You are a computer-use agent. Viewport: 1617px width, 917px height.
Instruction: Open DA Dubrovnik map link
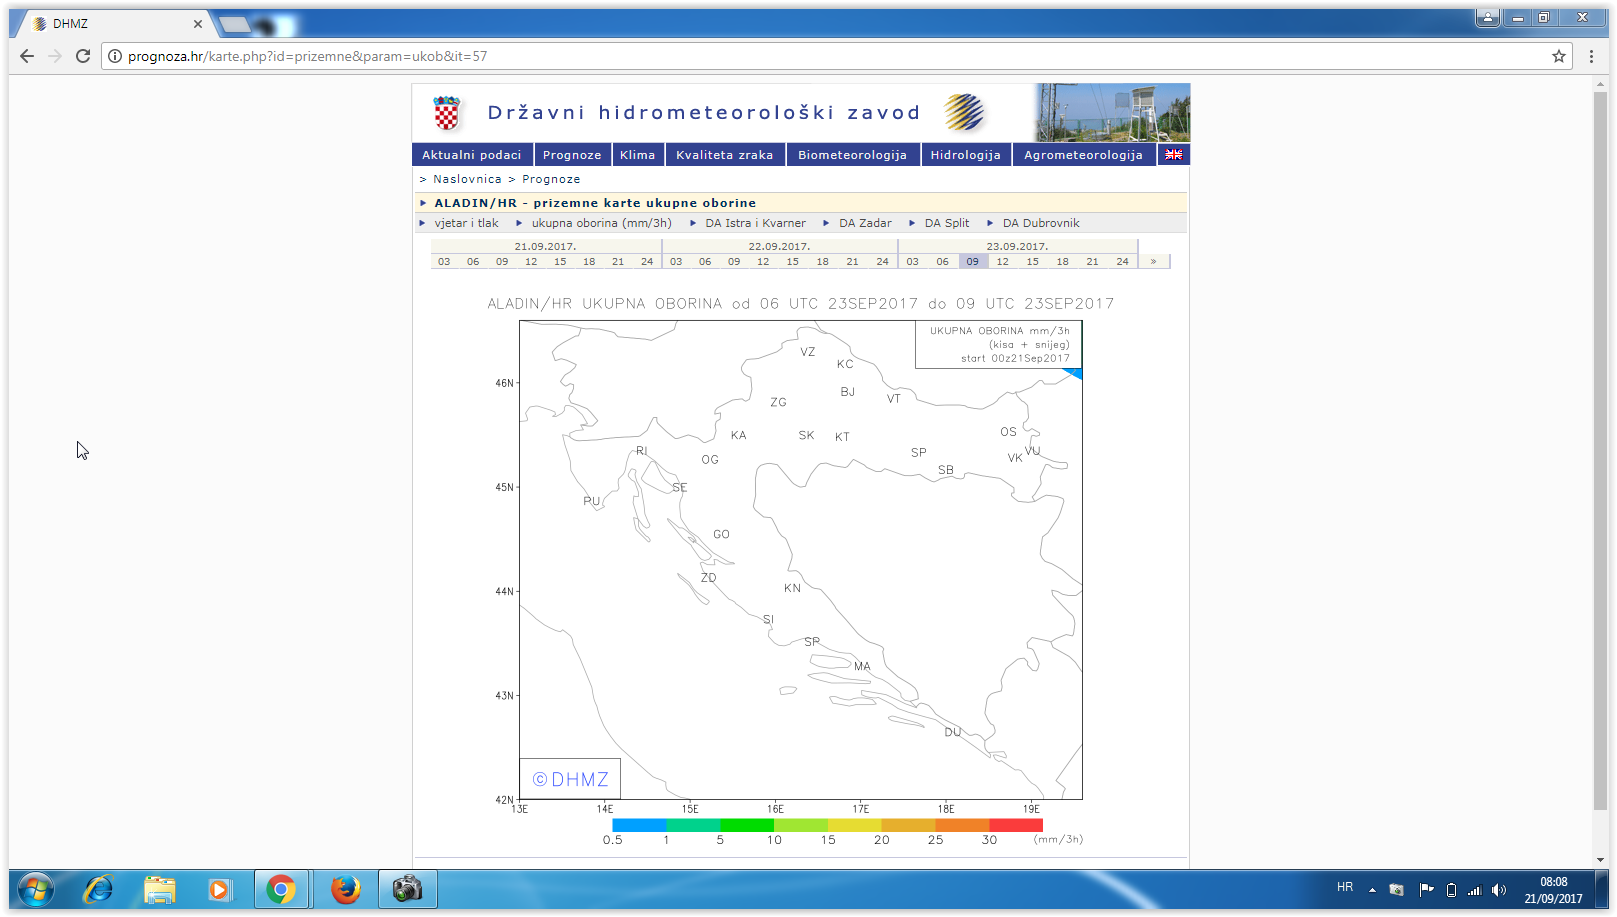pos(1040,223)
